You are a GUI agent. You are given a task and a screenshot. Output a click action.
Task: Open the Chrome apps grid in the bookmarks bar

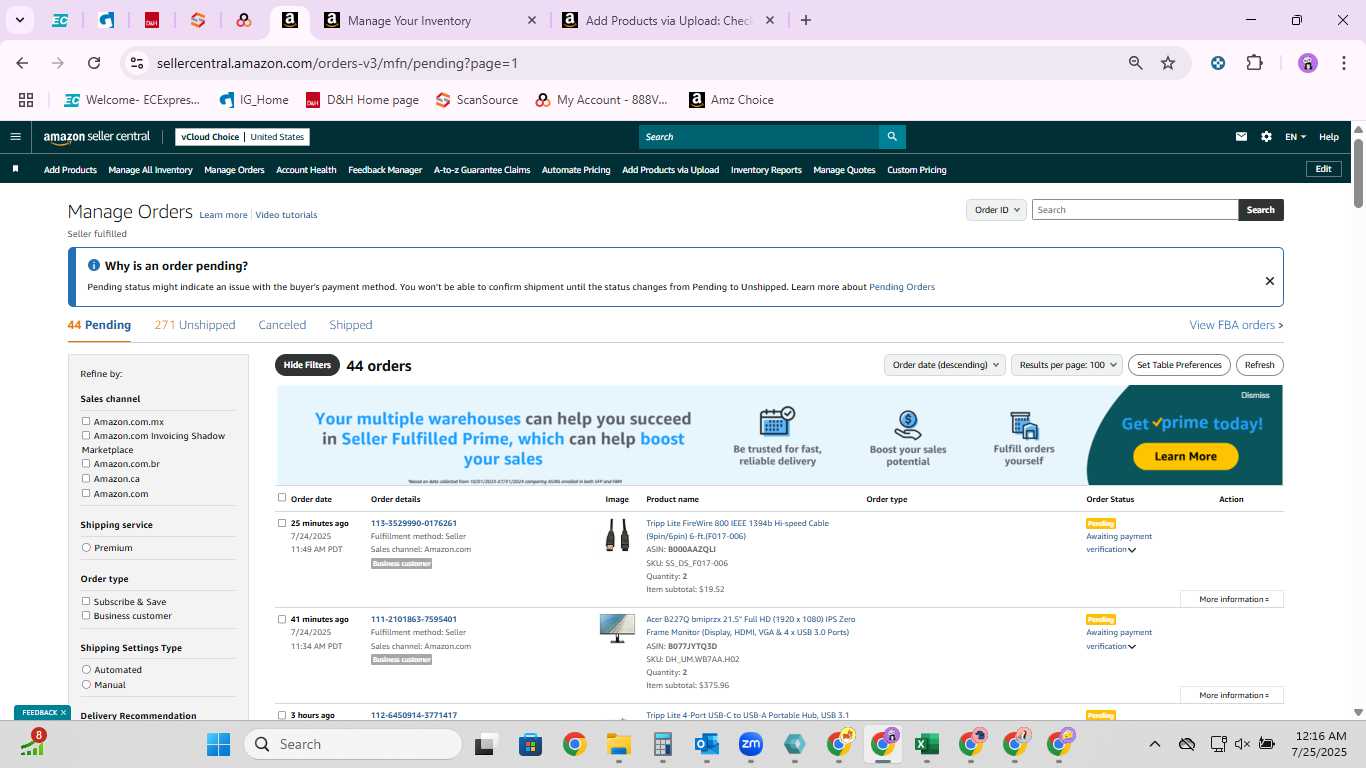(26, 100)
